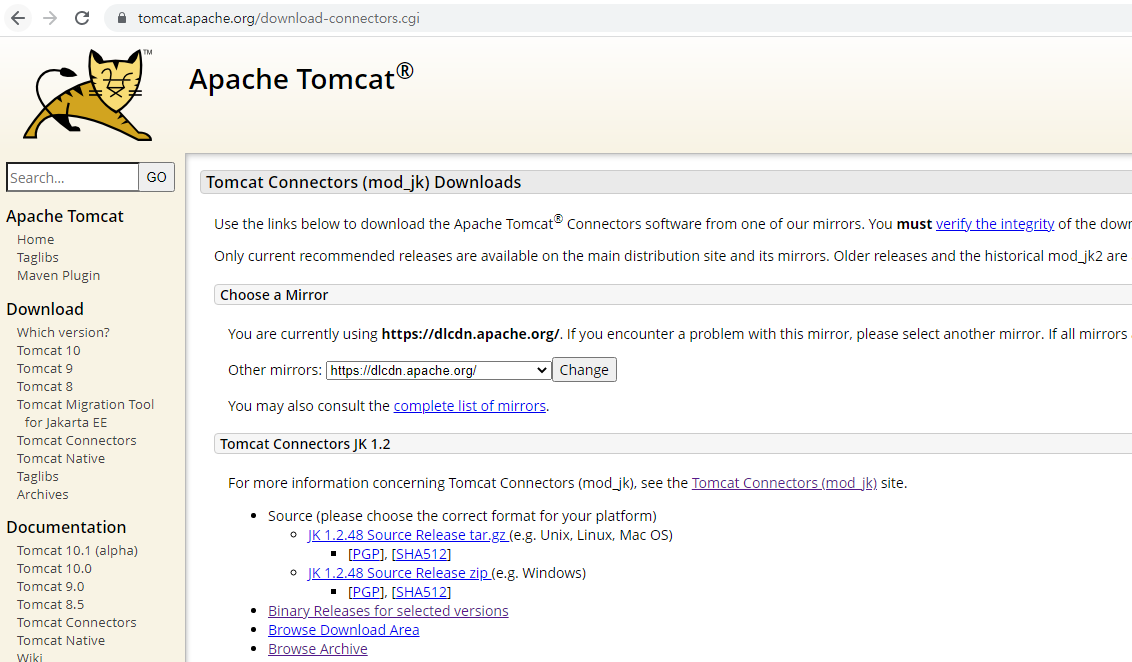The width and height of the screenshot is (1132, 662).
Task: Click the Change mirror button
Action: (x=584, y=370)
